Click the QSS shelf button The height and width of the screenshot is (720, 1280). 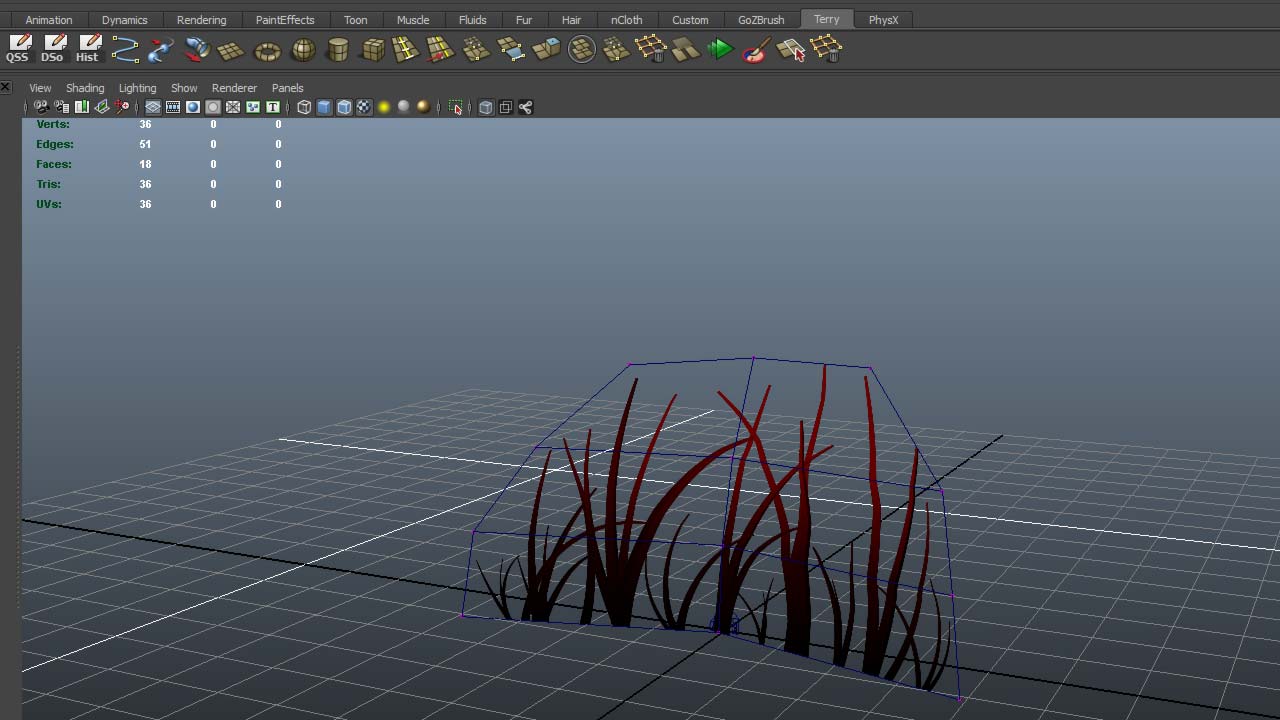click(17, 49)
